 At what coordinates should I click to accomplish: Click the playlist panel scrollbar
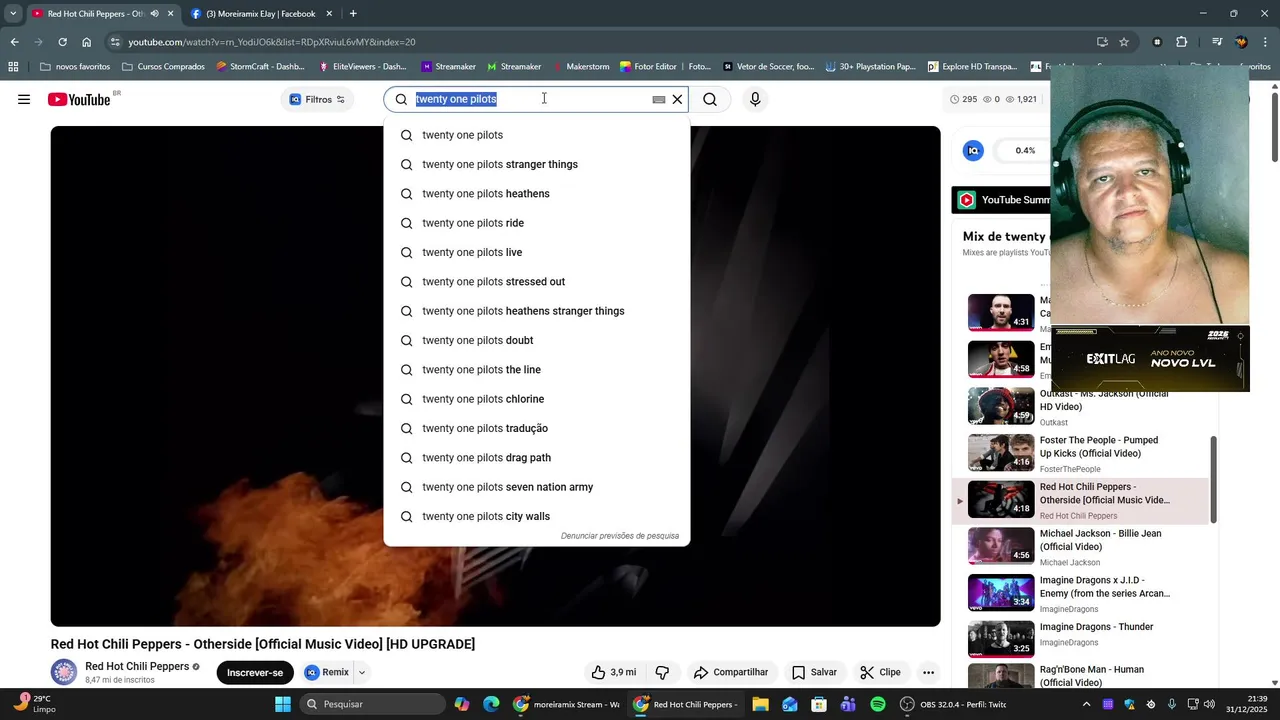1214,480
